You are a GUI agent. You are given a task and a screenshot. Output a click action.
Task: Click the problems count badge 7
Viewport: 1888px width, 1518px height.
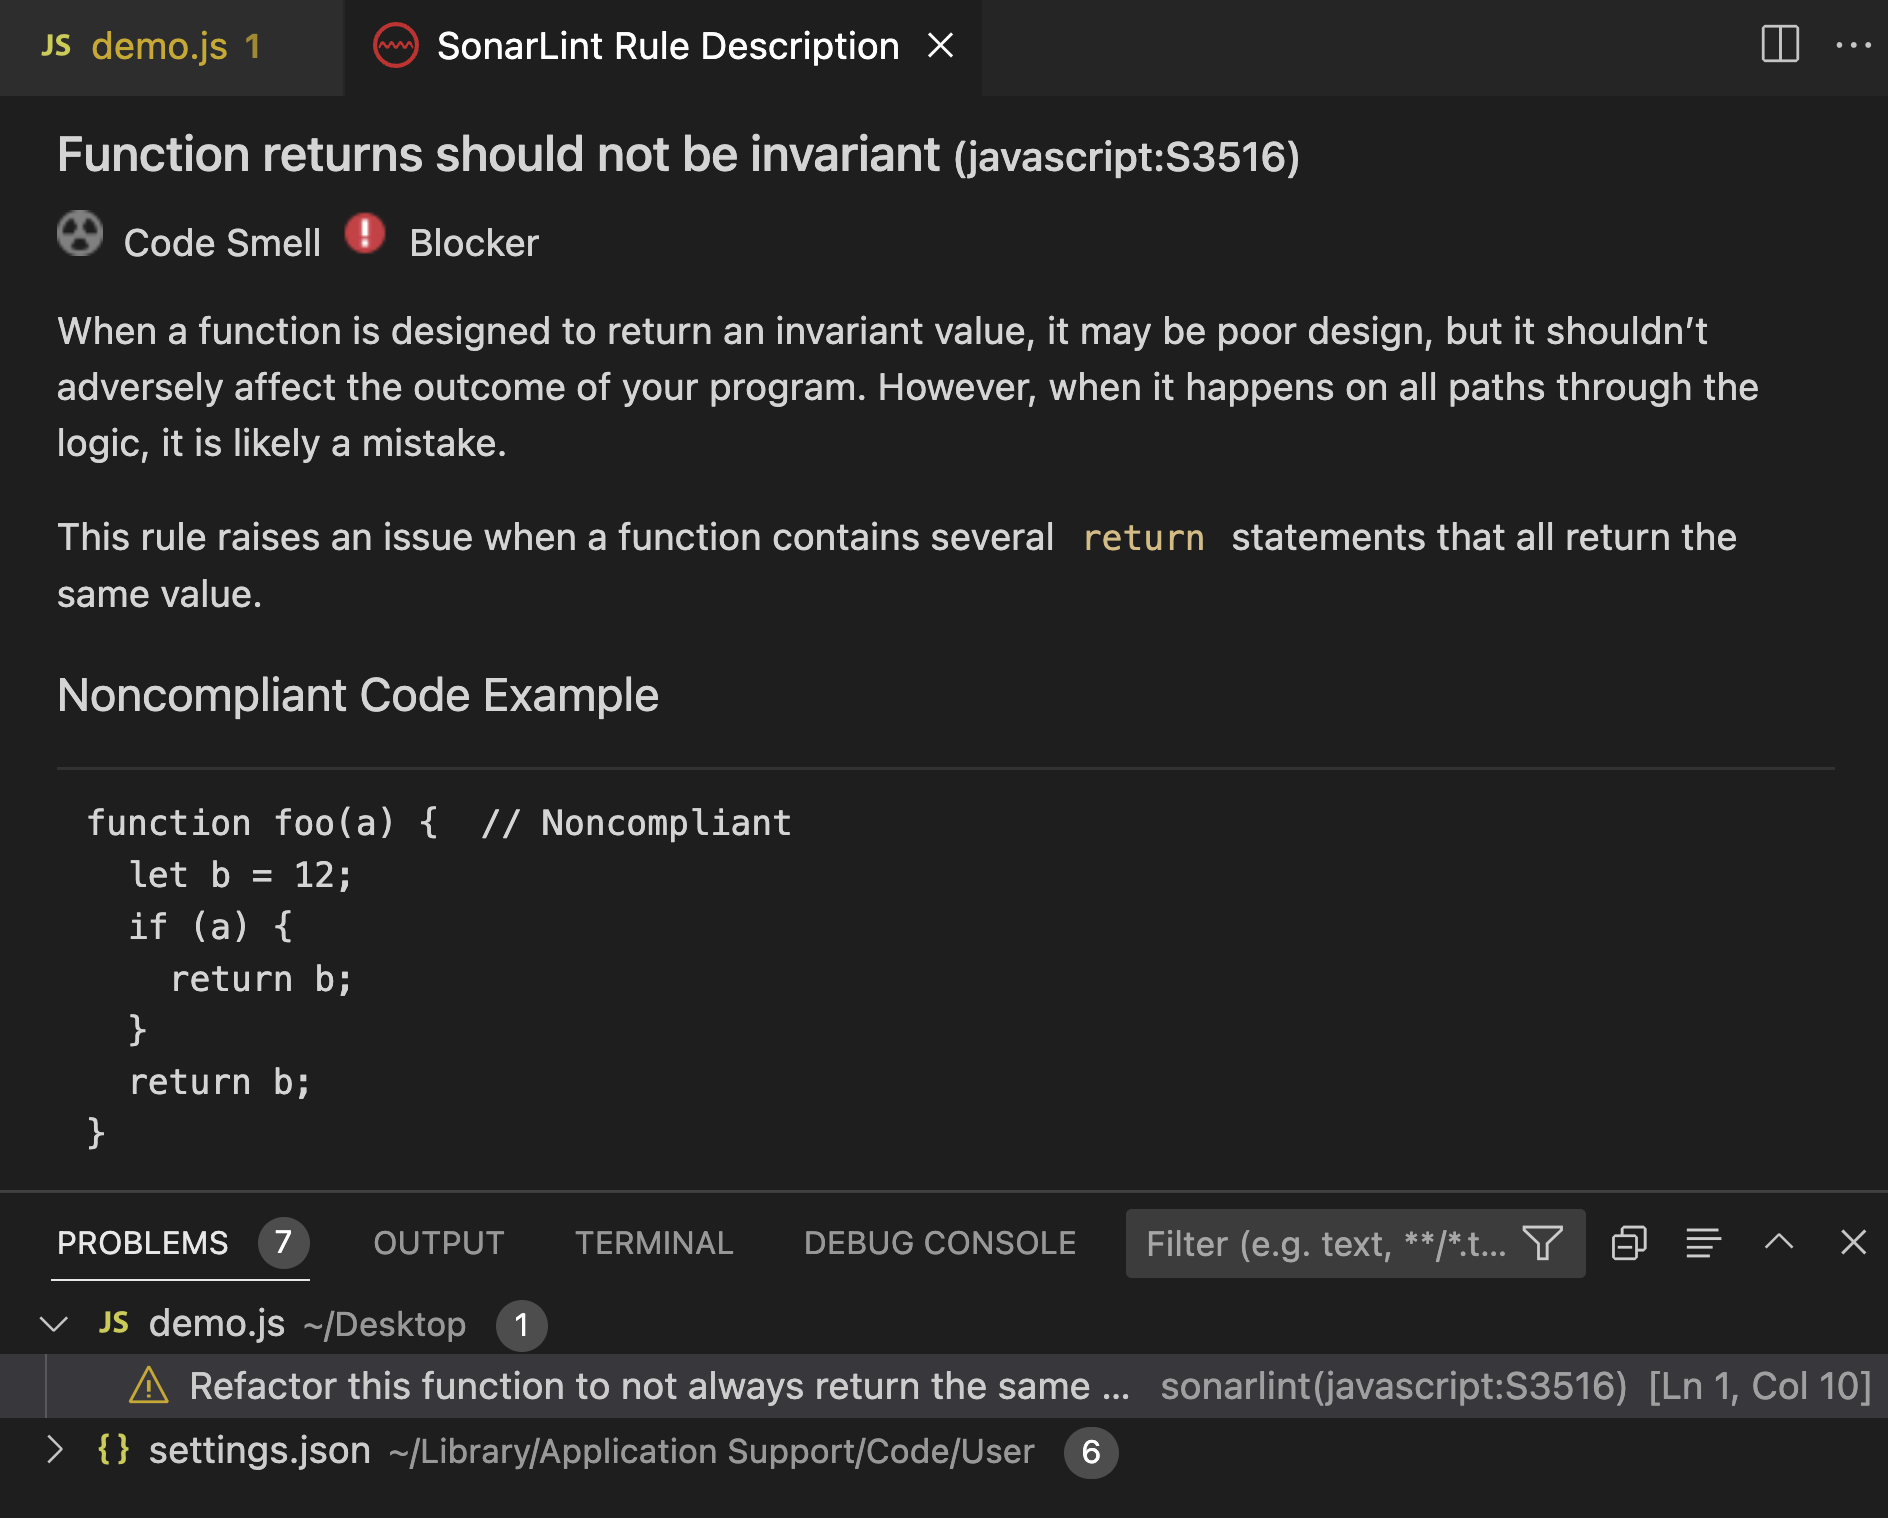point(283,1243)
